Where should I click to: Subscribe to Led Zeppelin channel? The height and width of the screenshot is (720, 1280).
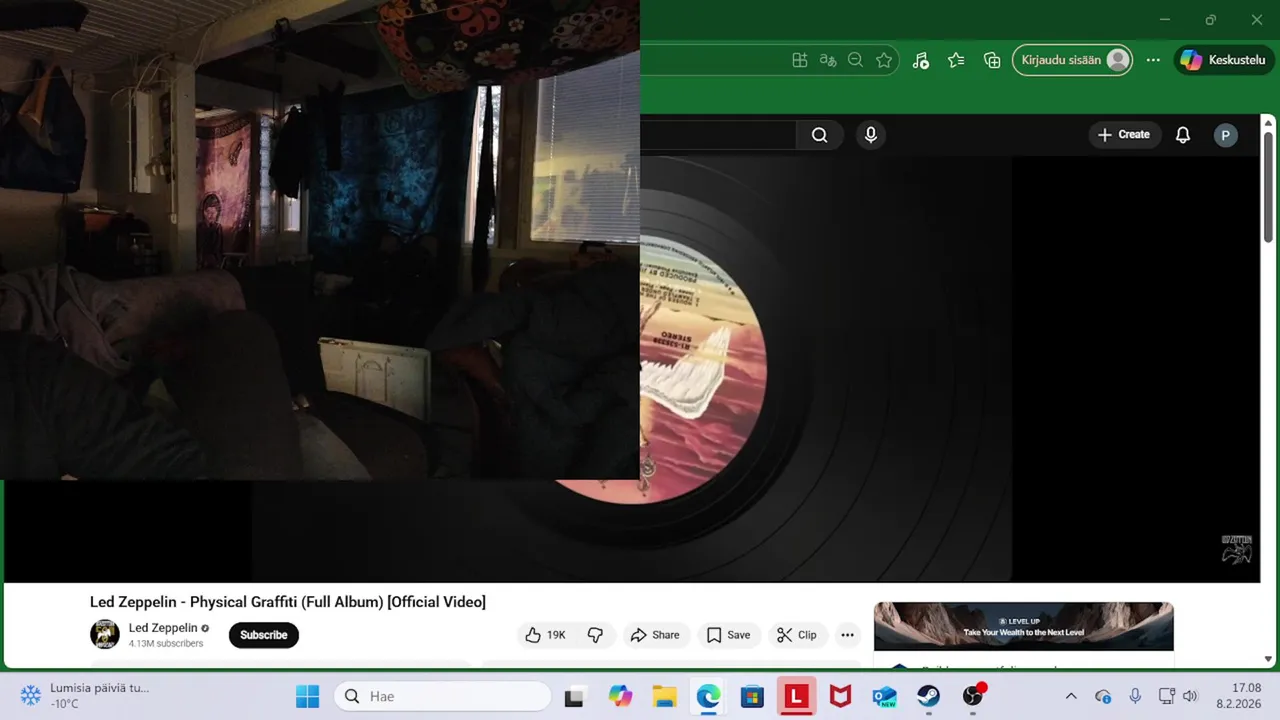[x=264, y=635]
